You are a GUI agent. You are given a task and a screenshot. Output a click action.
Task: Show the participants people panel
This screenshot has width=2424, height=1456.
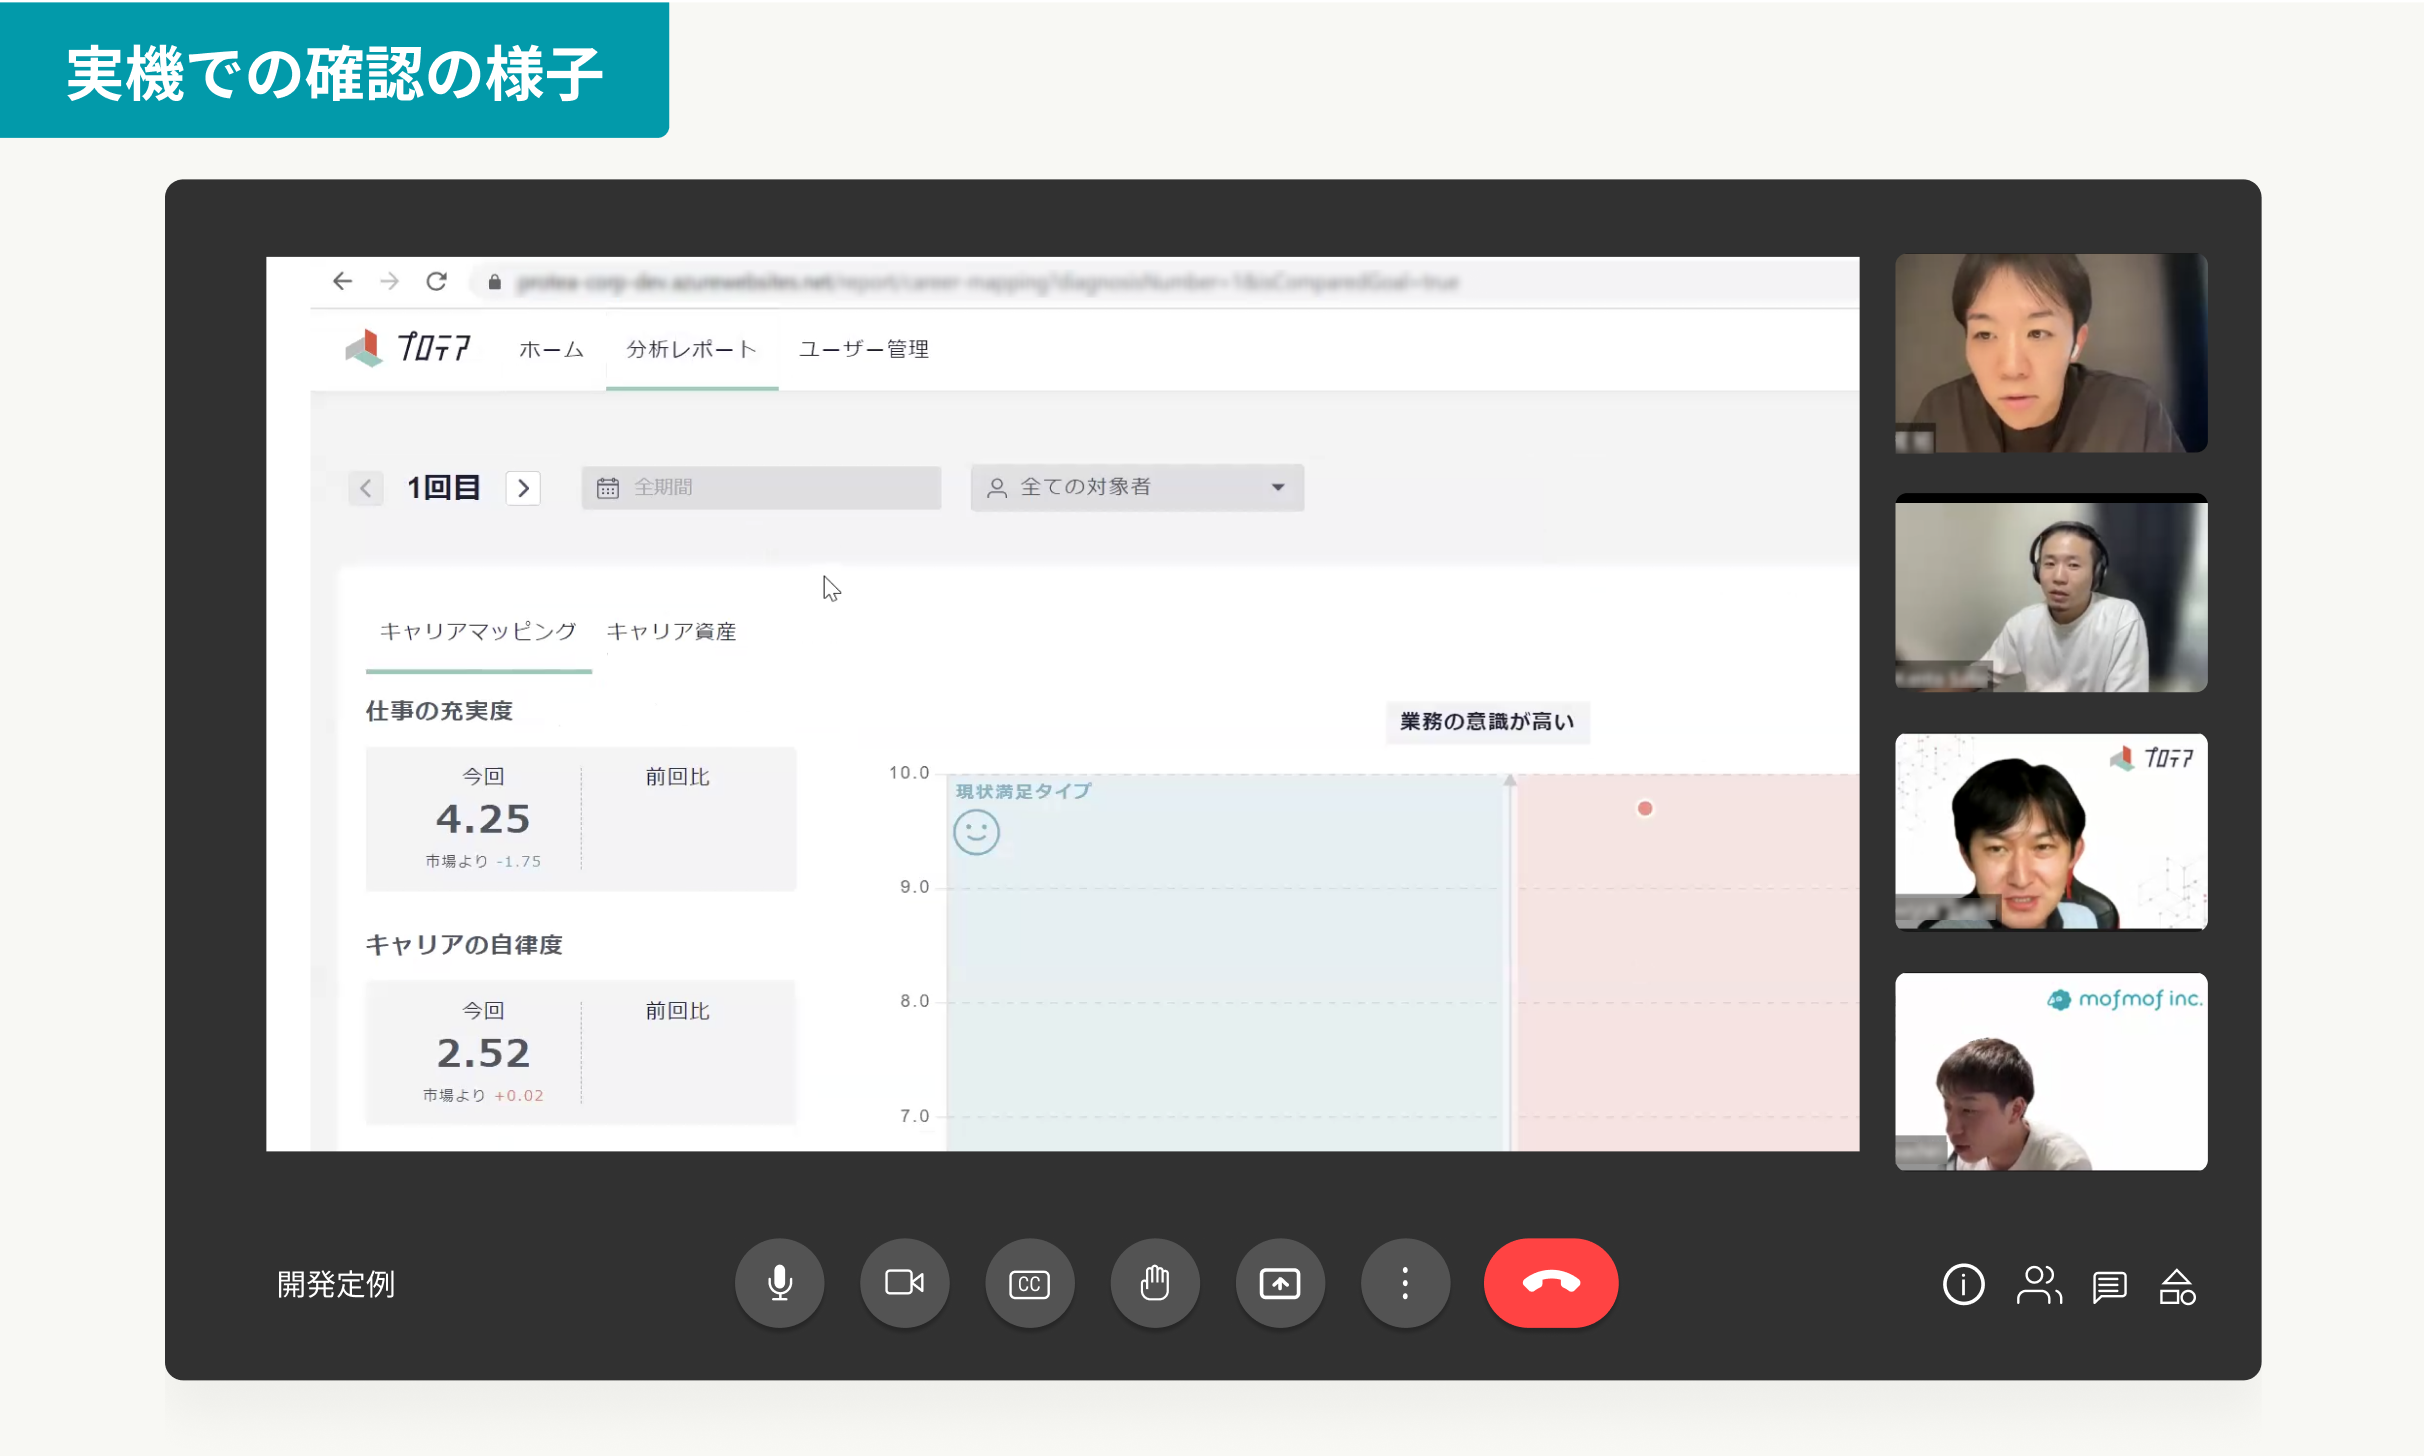pyautogui.click(x=2038, y=1285)
